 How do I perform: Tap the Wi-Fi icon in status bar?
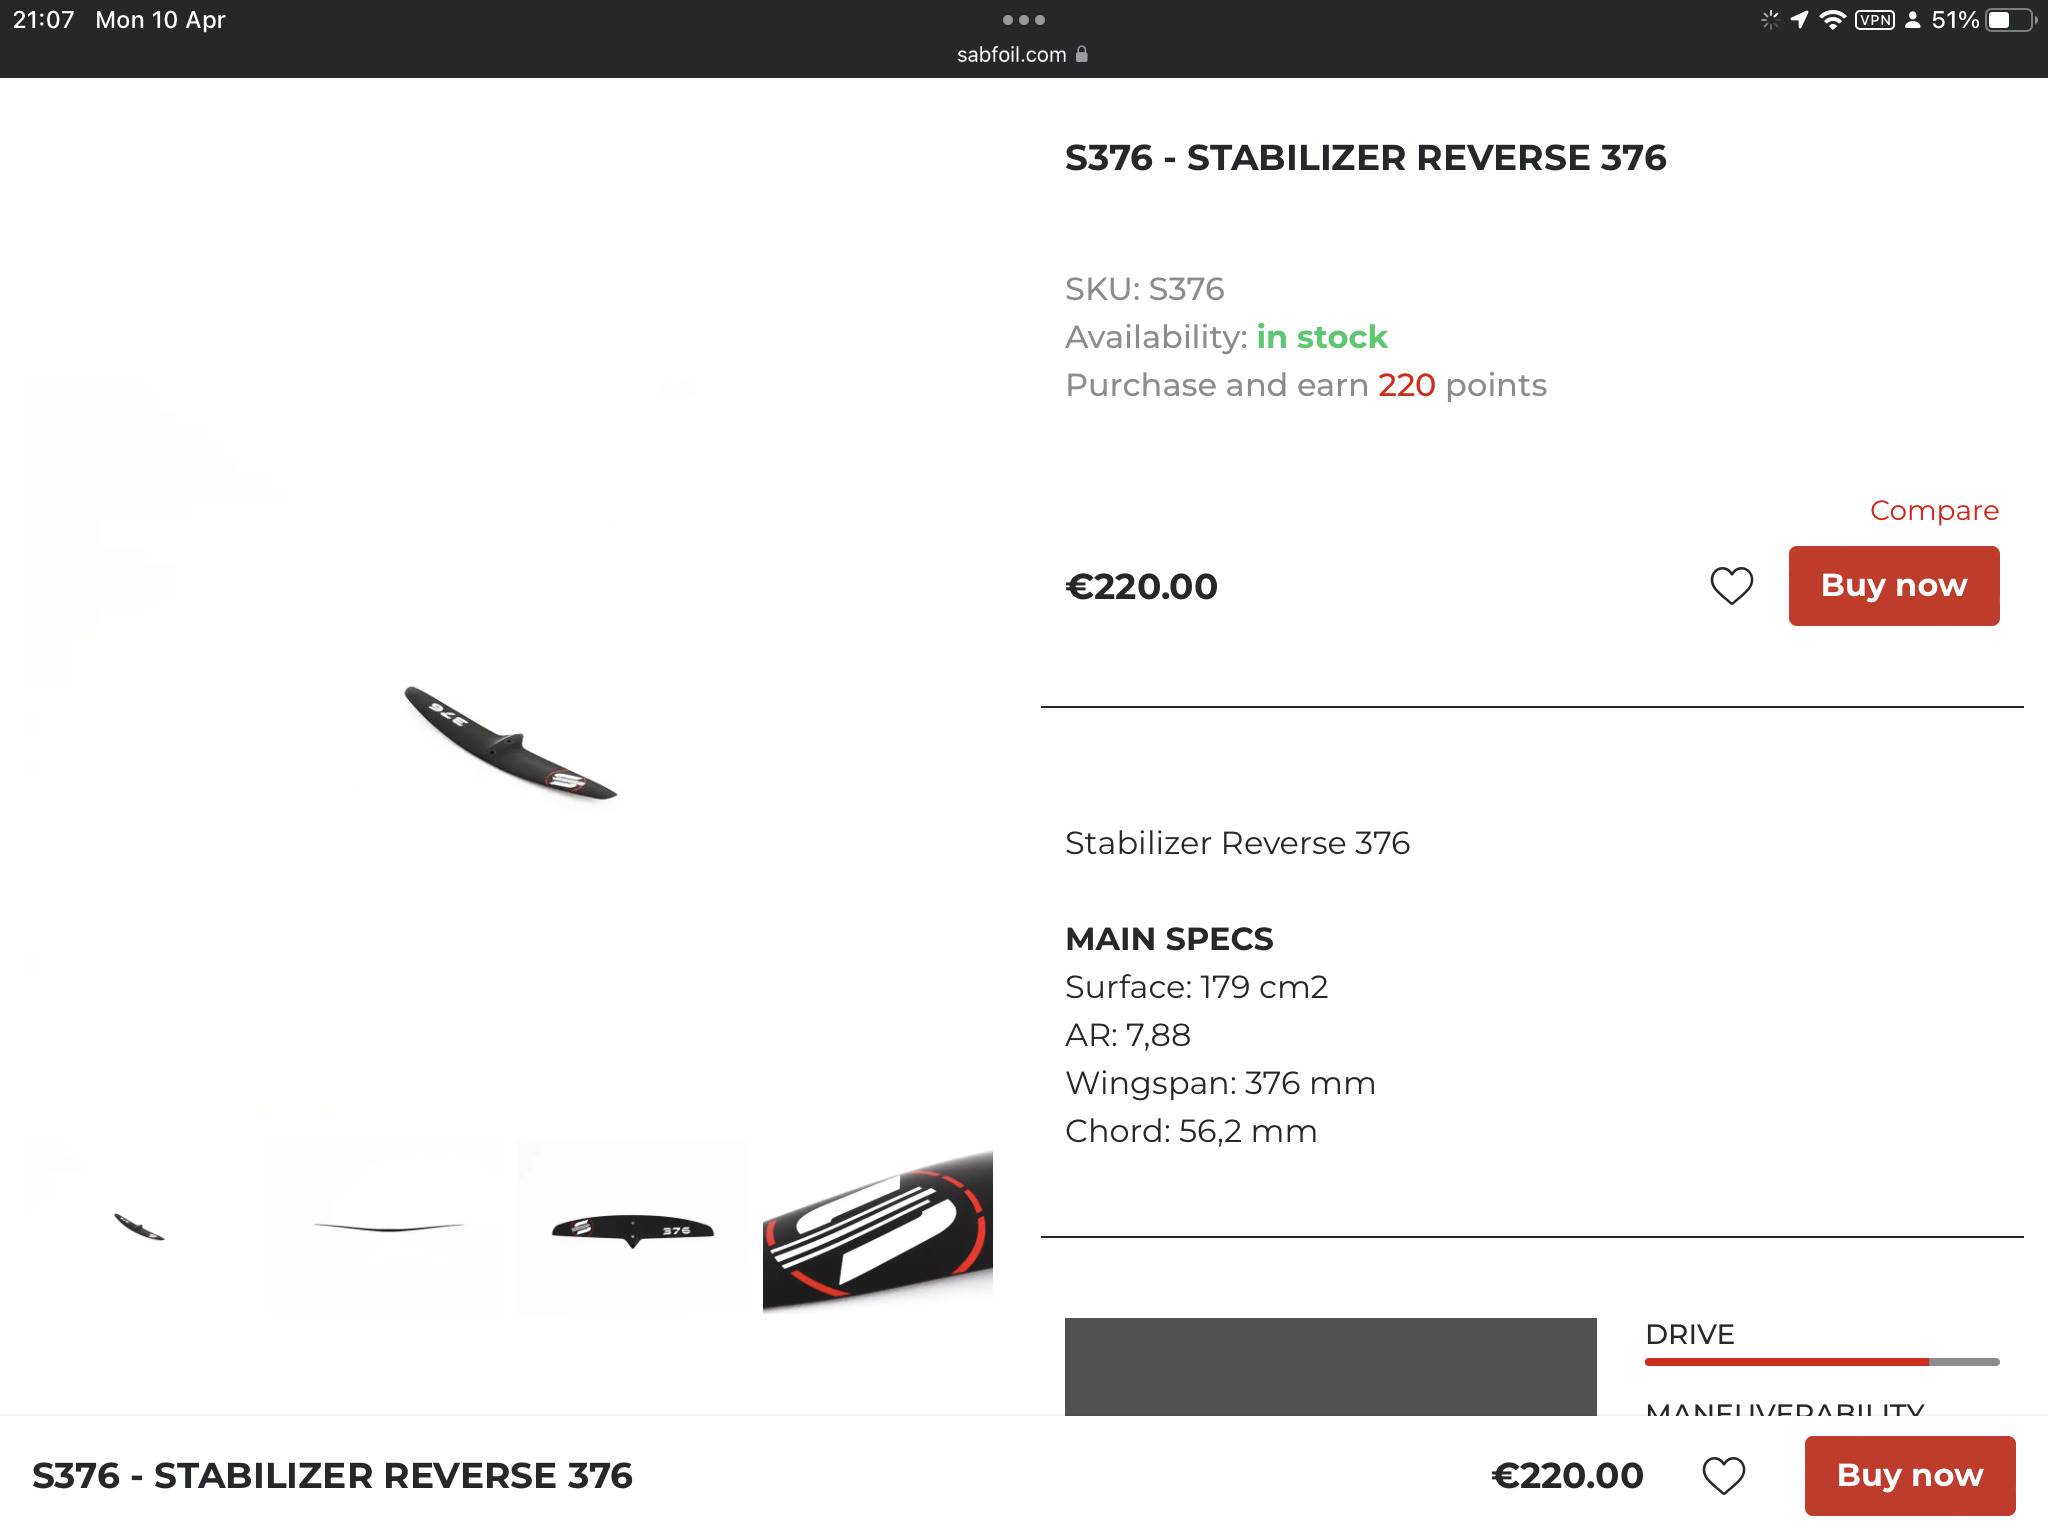point(1832,20)
